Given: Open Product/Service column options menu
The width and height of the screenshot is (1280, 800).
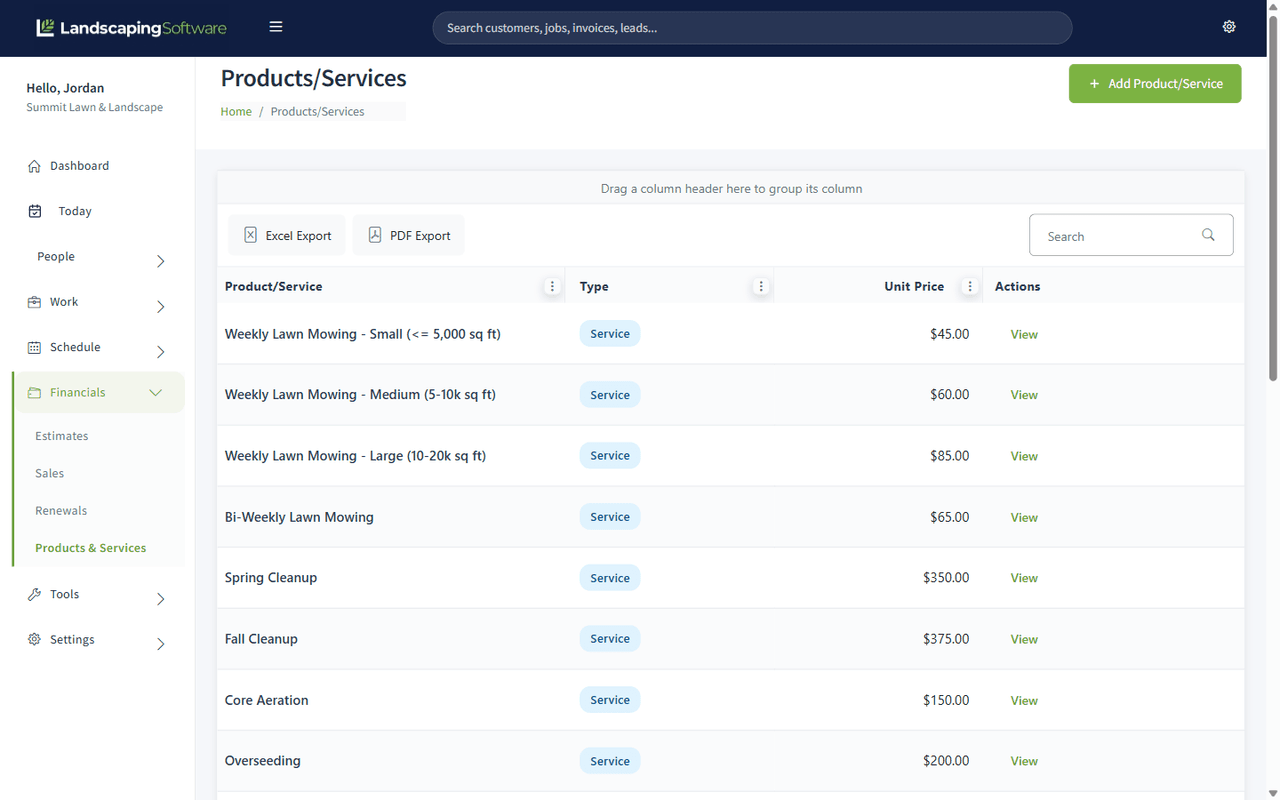Looking at the screenshot, I should pos(552,286).
